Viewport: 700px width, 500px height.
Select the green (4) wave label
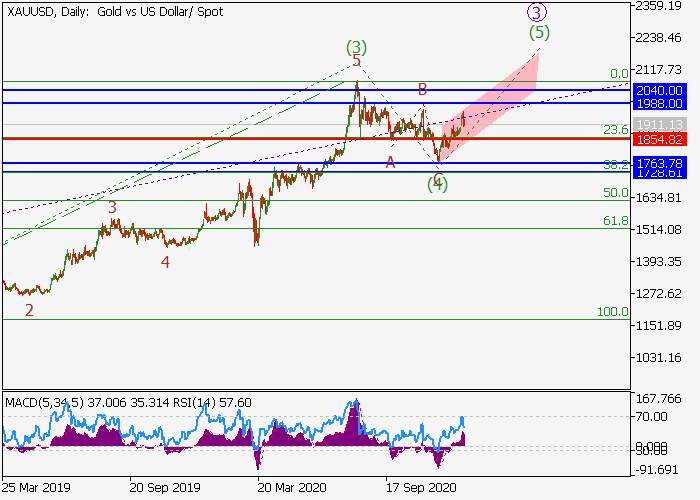[x=438, y=184]
